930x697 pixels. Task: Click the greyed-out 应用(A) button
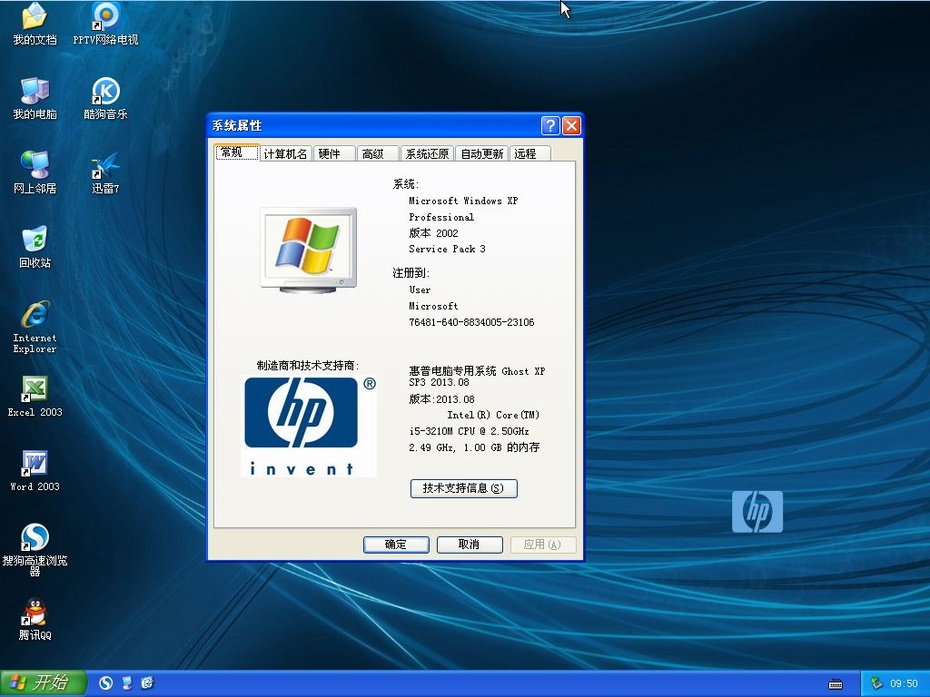[542, 545]
